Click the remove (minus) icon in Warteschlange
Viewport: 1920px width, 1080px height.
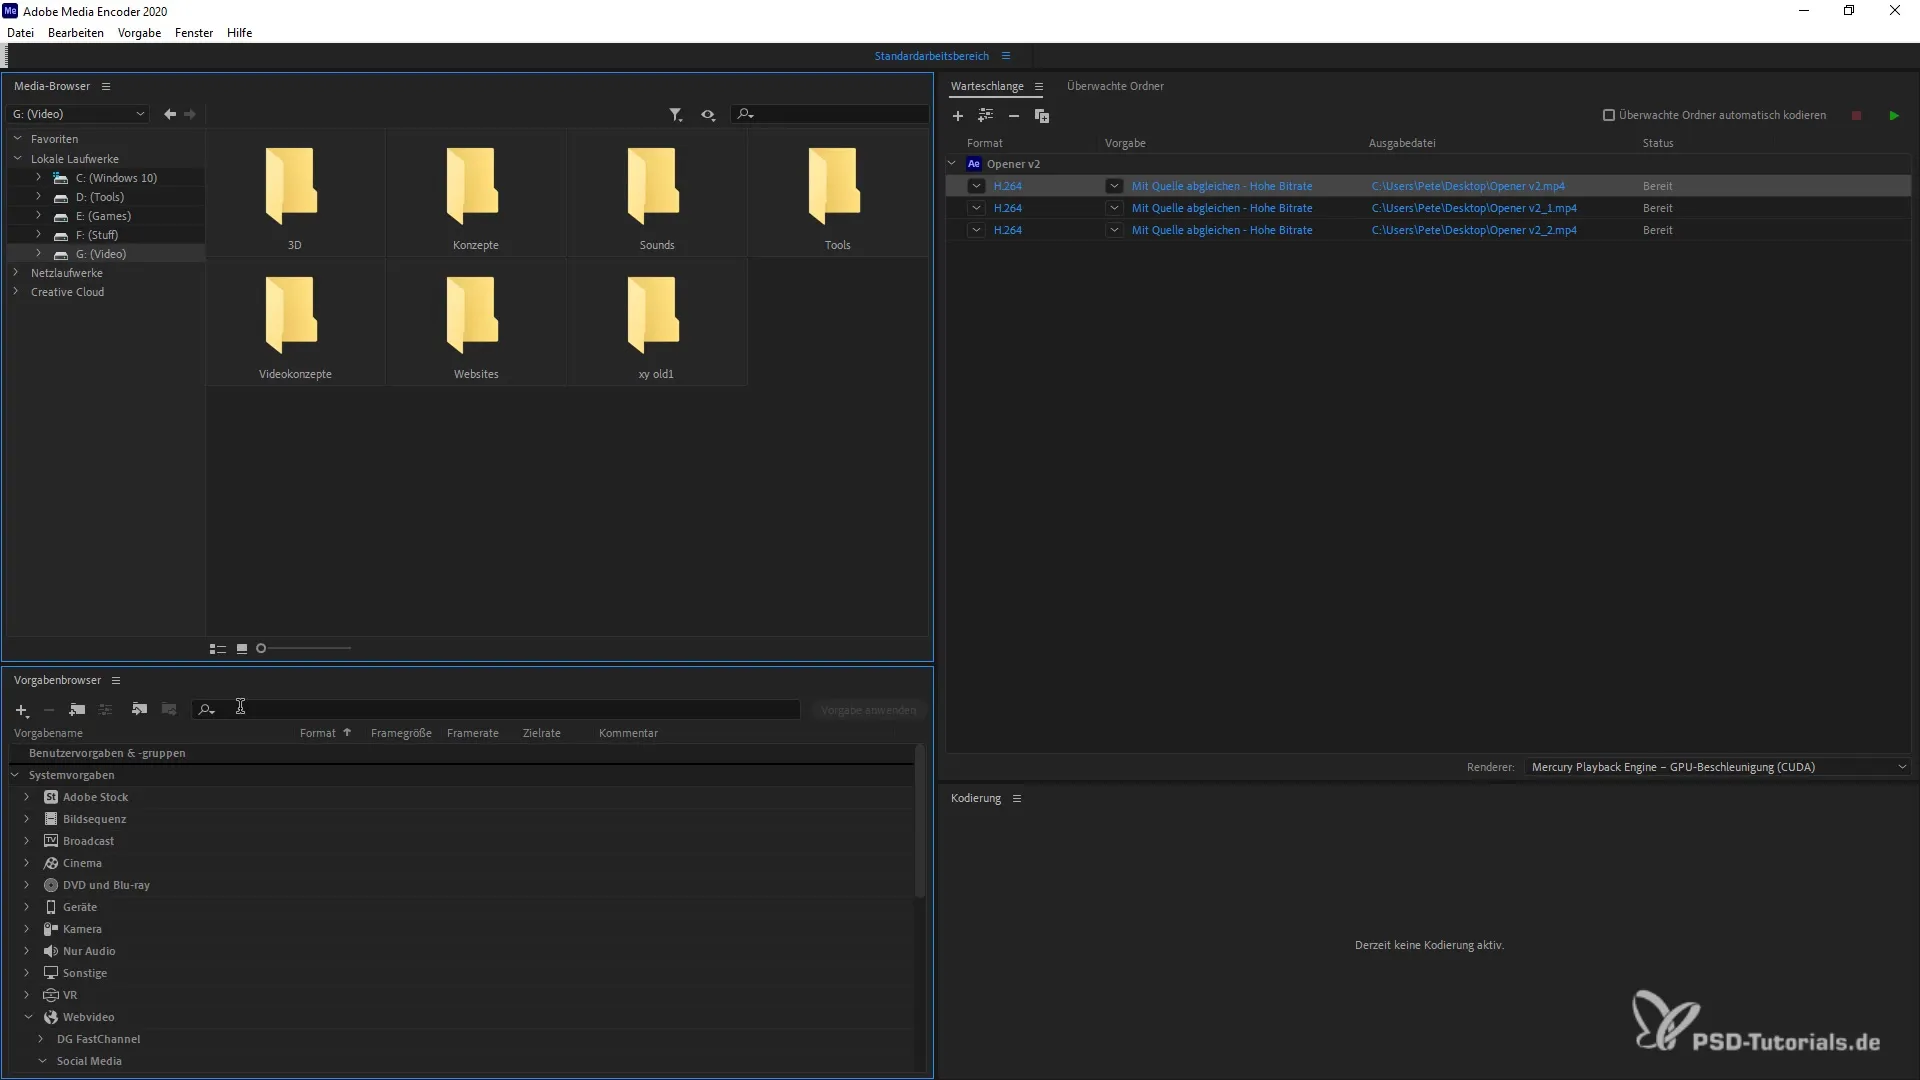(x=1014, y=116)
